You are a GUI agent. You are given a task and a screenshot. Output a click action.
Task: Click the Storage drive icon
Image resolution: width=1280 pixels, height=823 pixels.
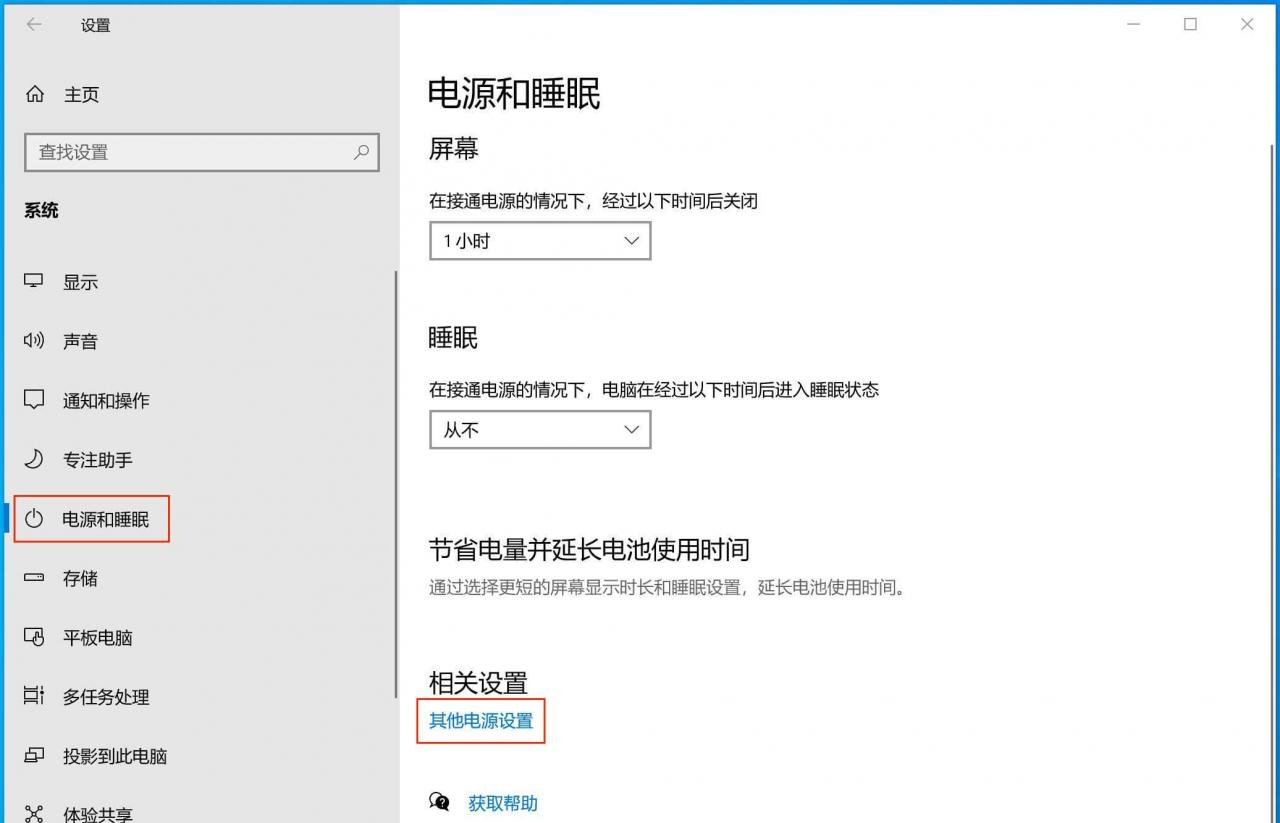click(x=34, y=578)
